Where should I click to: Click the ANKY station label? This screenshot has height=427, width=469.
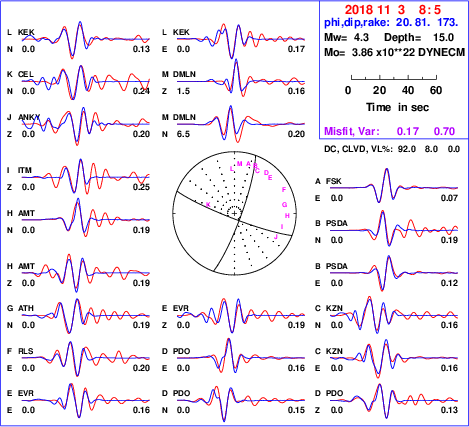coord(29,117)
